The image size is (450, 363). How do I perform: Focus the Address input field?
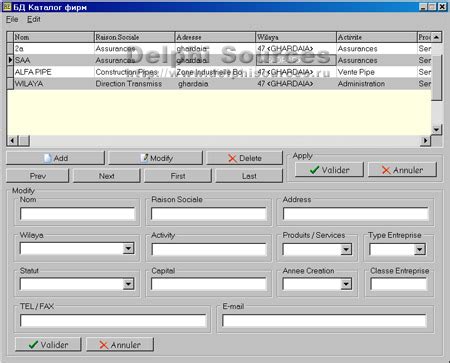tap(356, 214)
